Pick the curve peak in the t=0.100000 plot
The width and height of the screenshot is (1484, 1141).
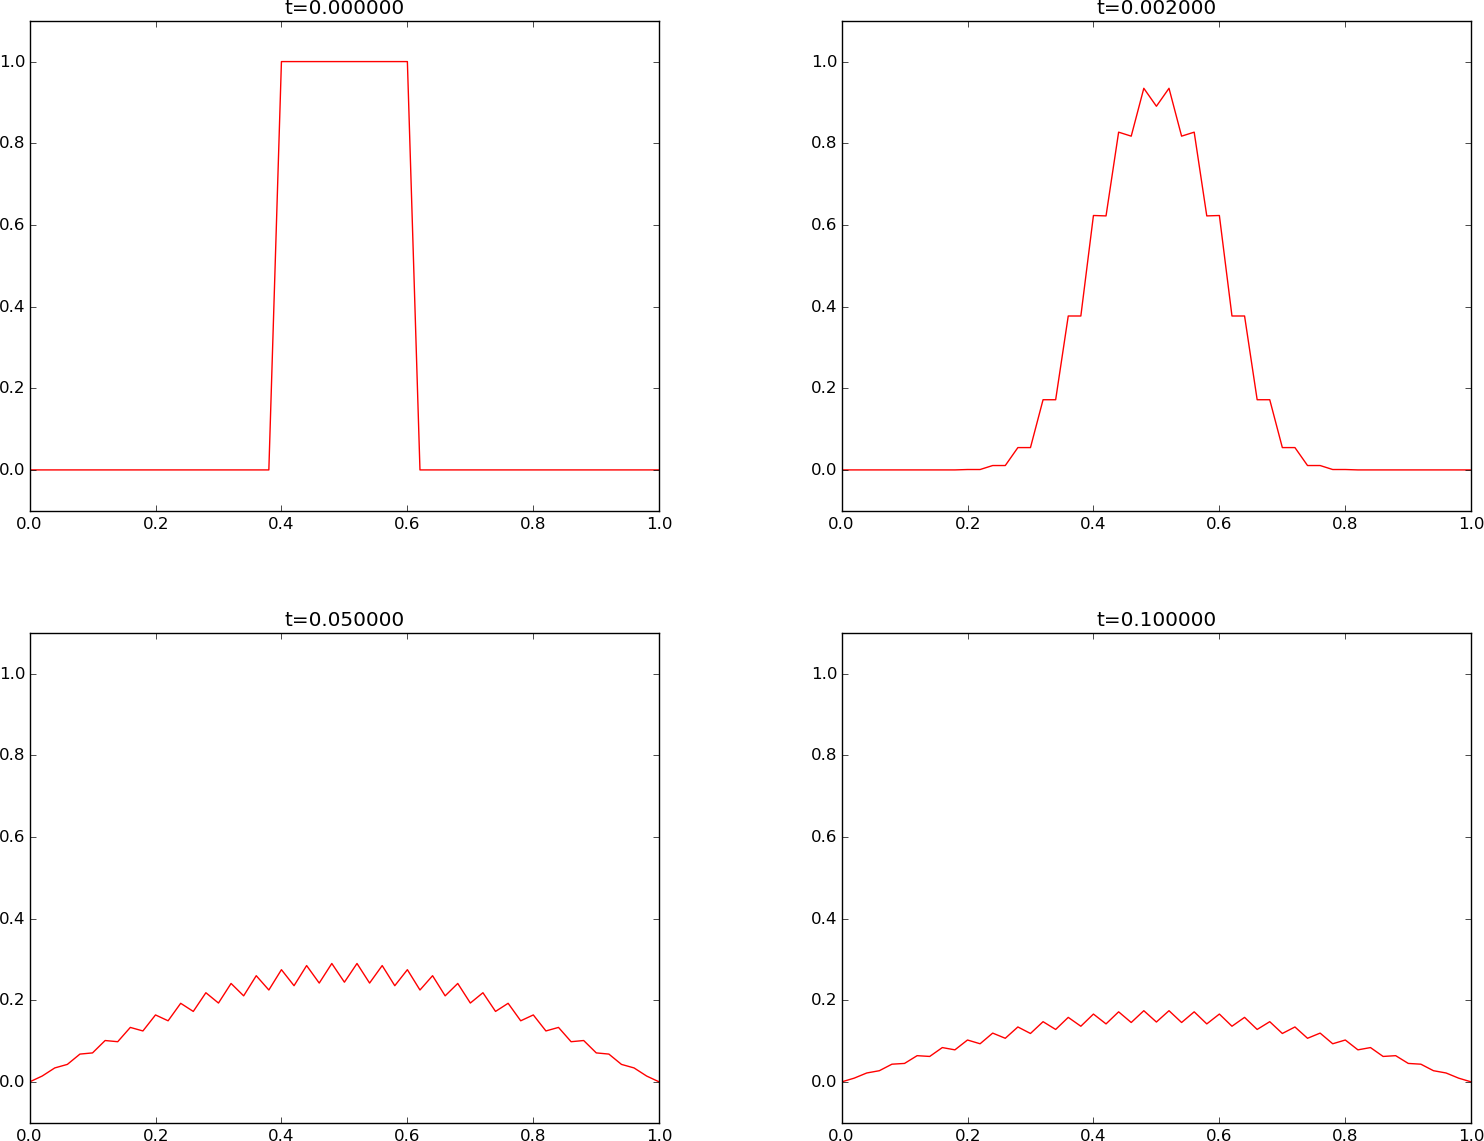[x=1143, y=1011]
